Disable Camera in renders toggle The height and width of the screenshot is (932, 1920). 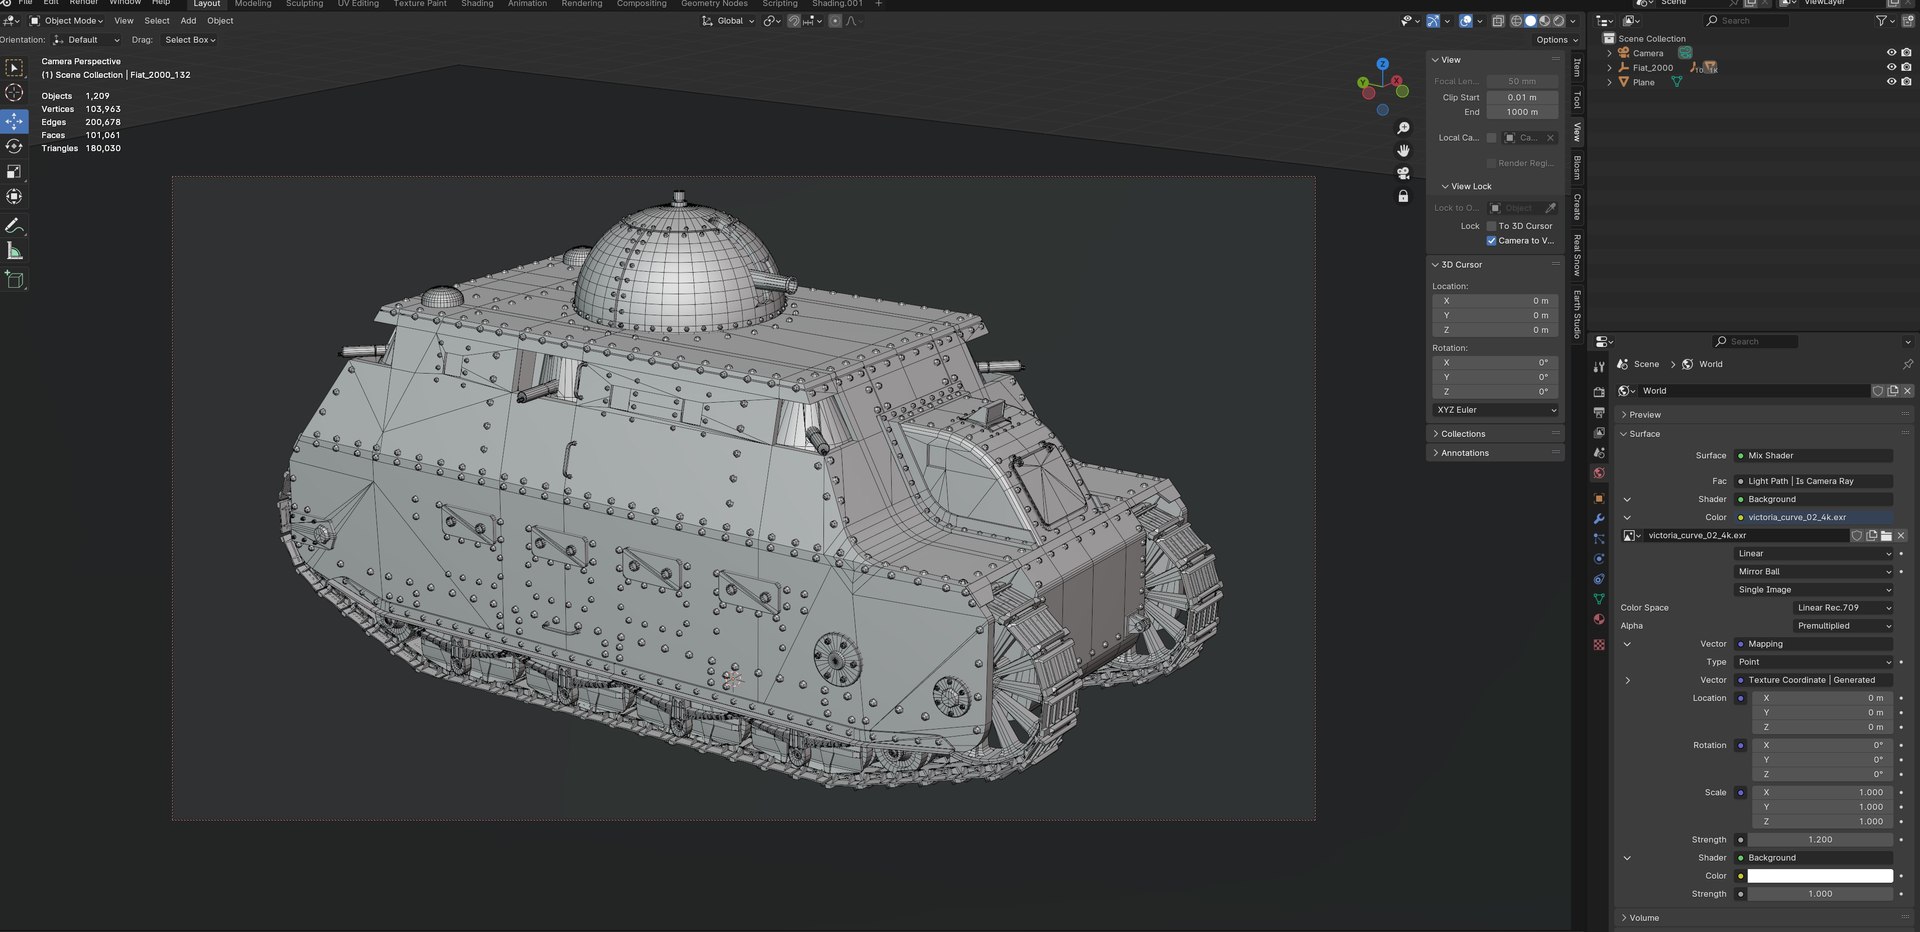(x=1906, y=53)
